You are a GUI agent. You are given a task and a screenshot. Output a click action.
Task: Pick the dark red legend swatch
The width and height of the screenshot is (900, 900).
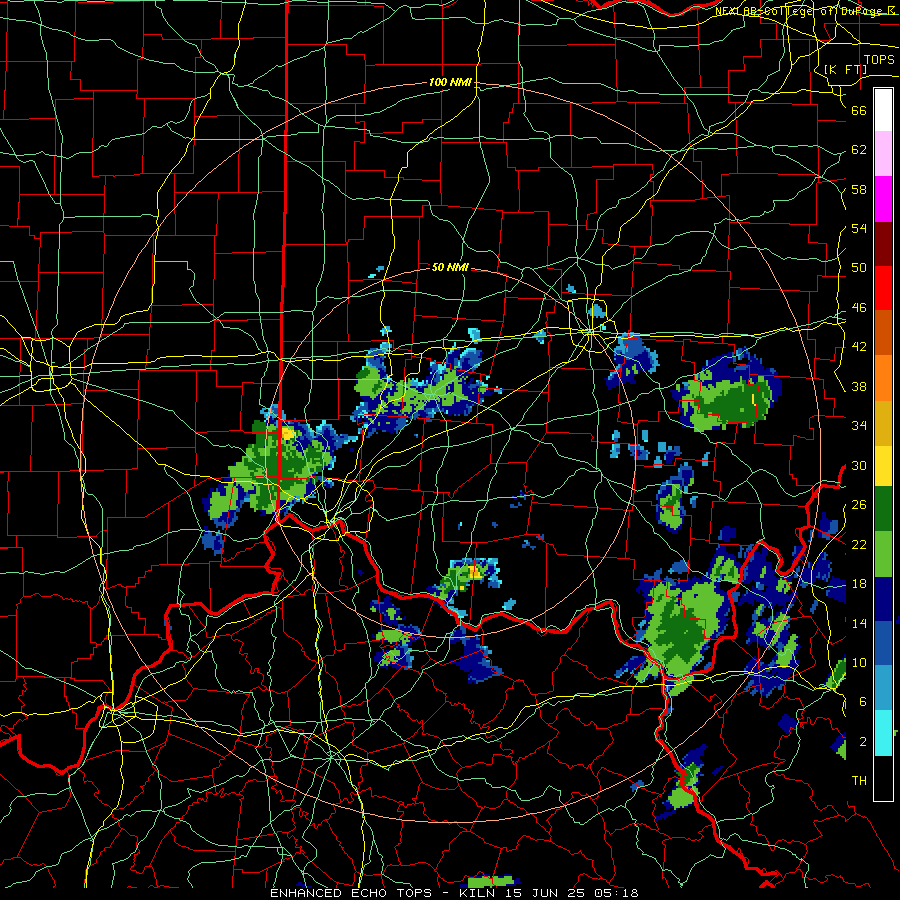(x=883, y=244)
